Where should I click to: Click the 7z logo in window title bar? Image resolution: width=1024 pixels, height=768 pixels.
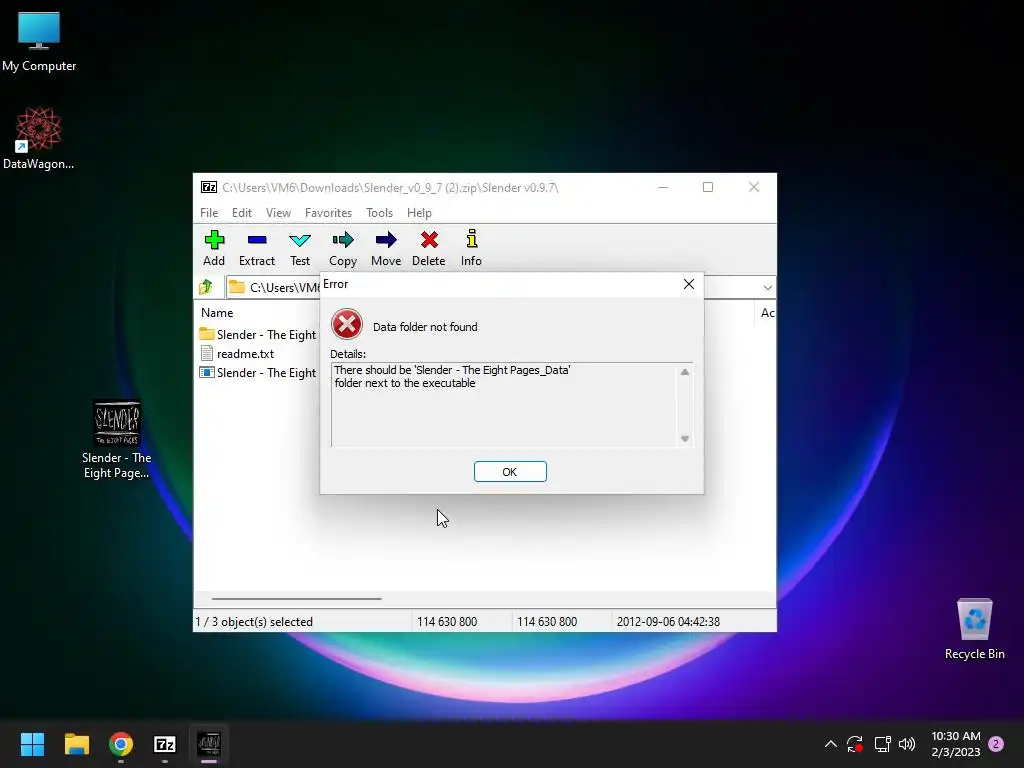(209, 187)
